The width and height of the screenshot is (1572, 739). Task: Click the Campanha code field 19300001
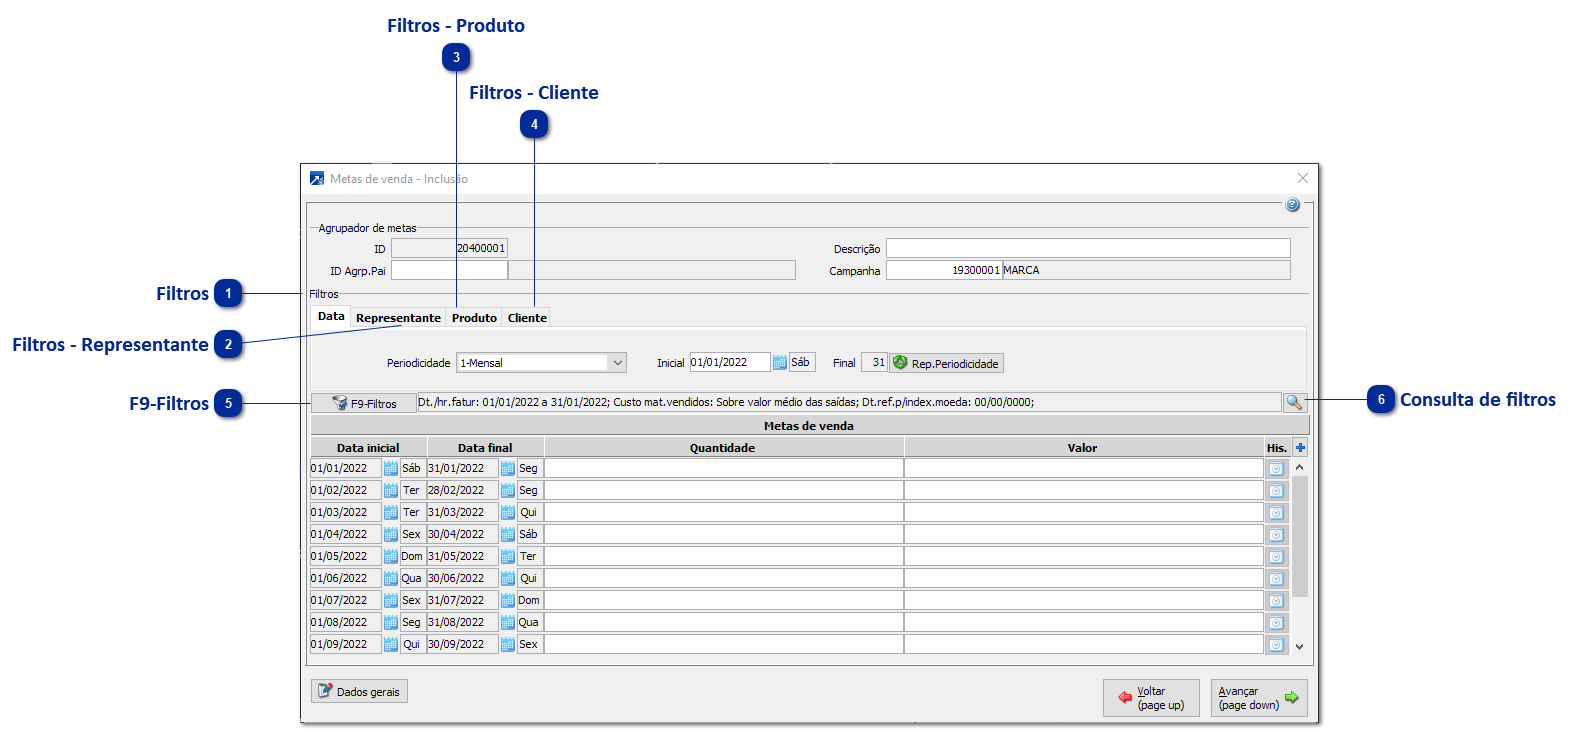(944, 270)
